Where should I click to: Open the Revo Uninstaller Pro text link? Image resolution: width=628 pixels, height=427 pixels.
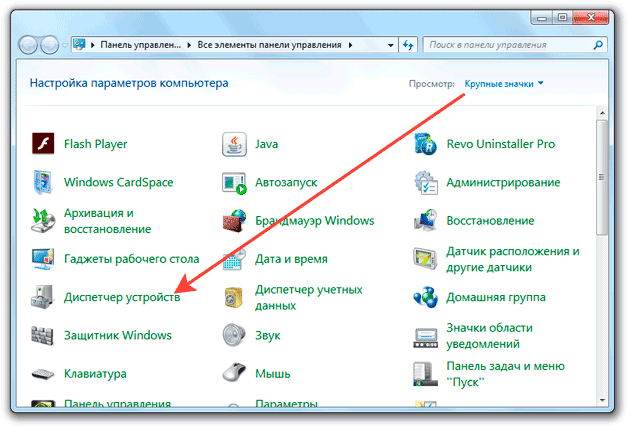501,144
